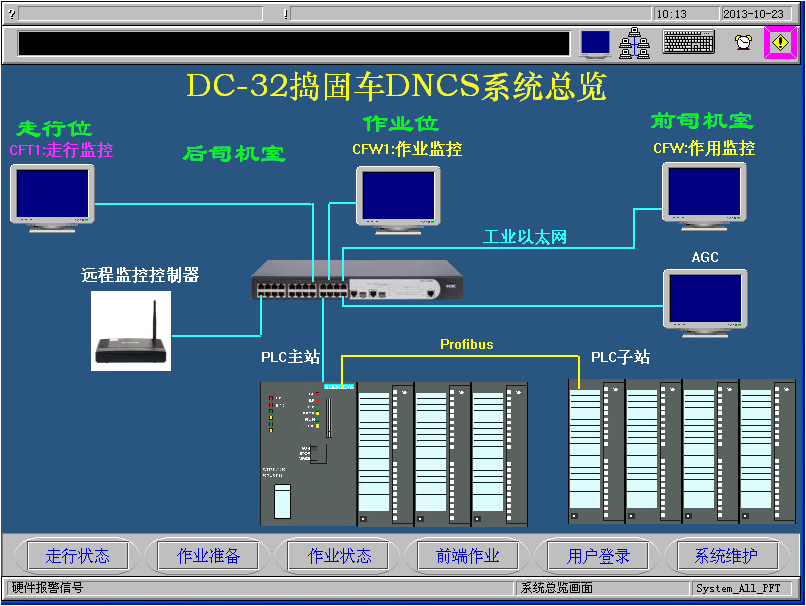Go to 作业准备 screen
The image size is (806, 606).
[208, 556]
